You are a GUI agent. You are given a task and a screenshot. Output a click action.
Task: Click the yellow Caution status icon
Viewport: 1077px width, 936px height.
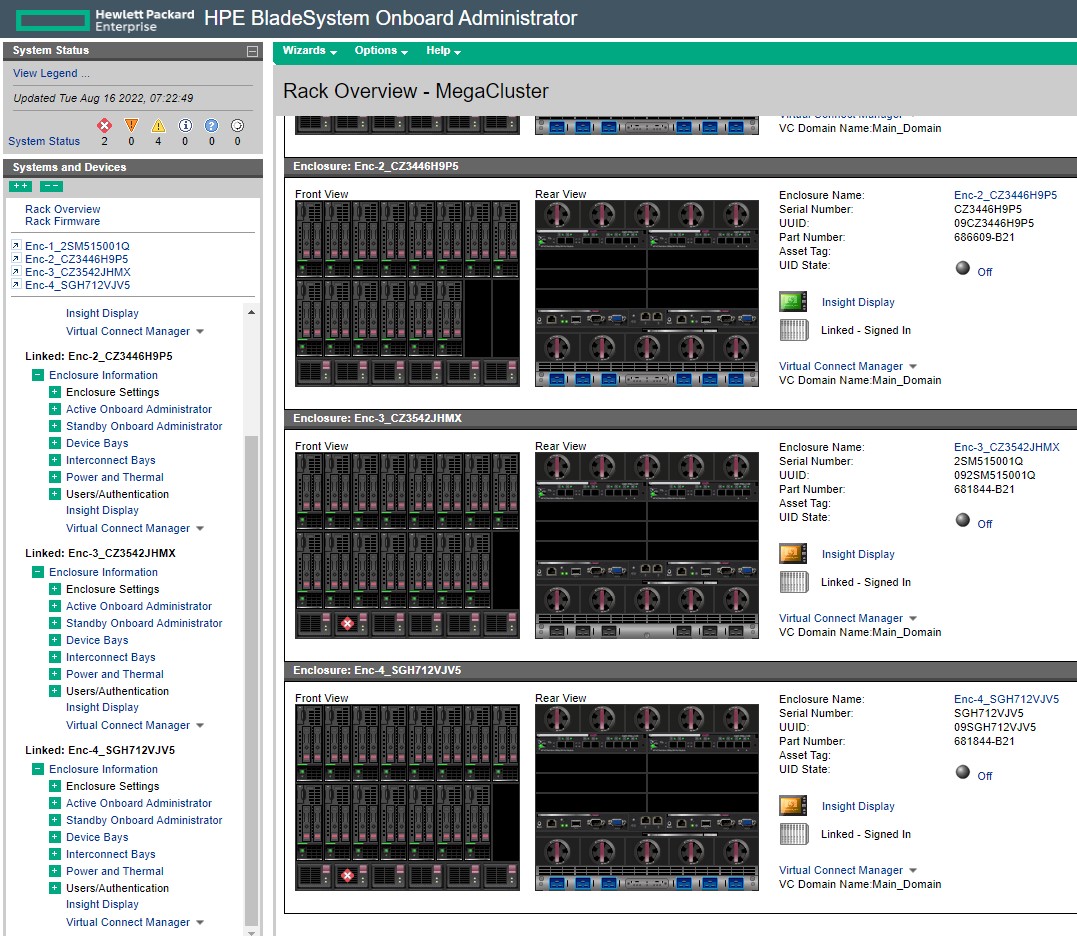point(158,125)
